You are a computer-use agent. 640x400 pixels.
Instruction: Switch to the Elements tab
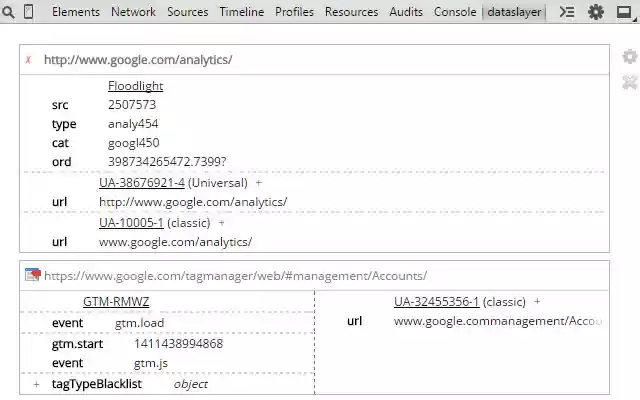pyautogui.click(x=76, y=12)
